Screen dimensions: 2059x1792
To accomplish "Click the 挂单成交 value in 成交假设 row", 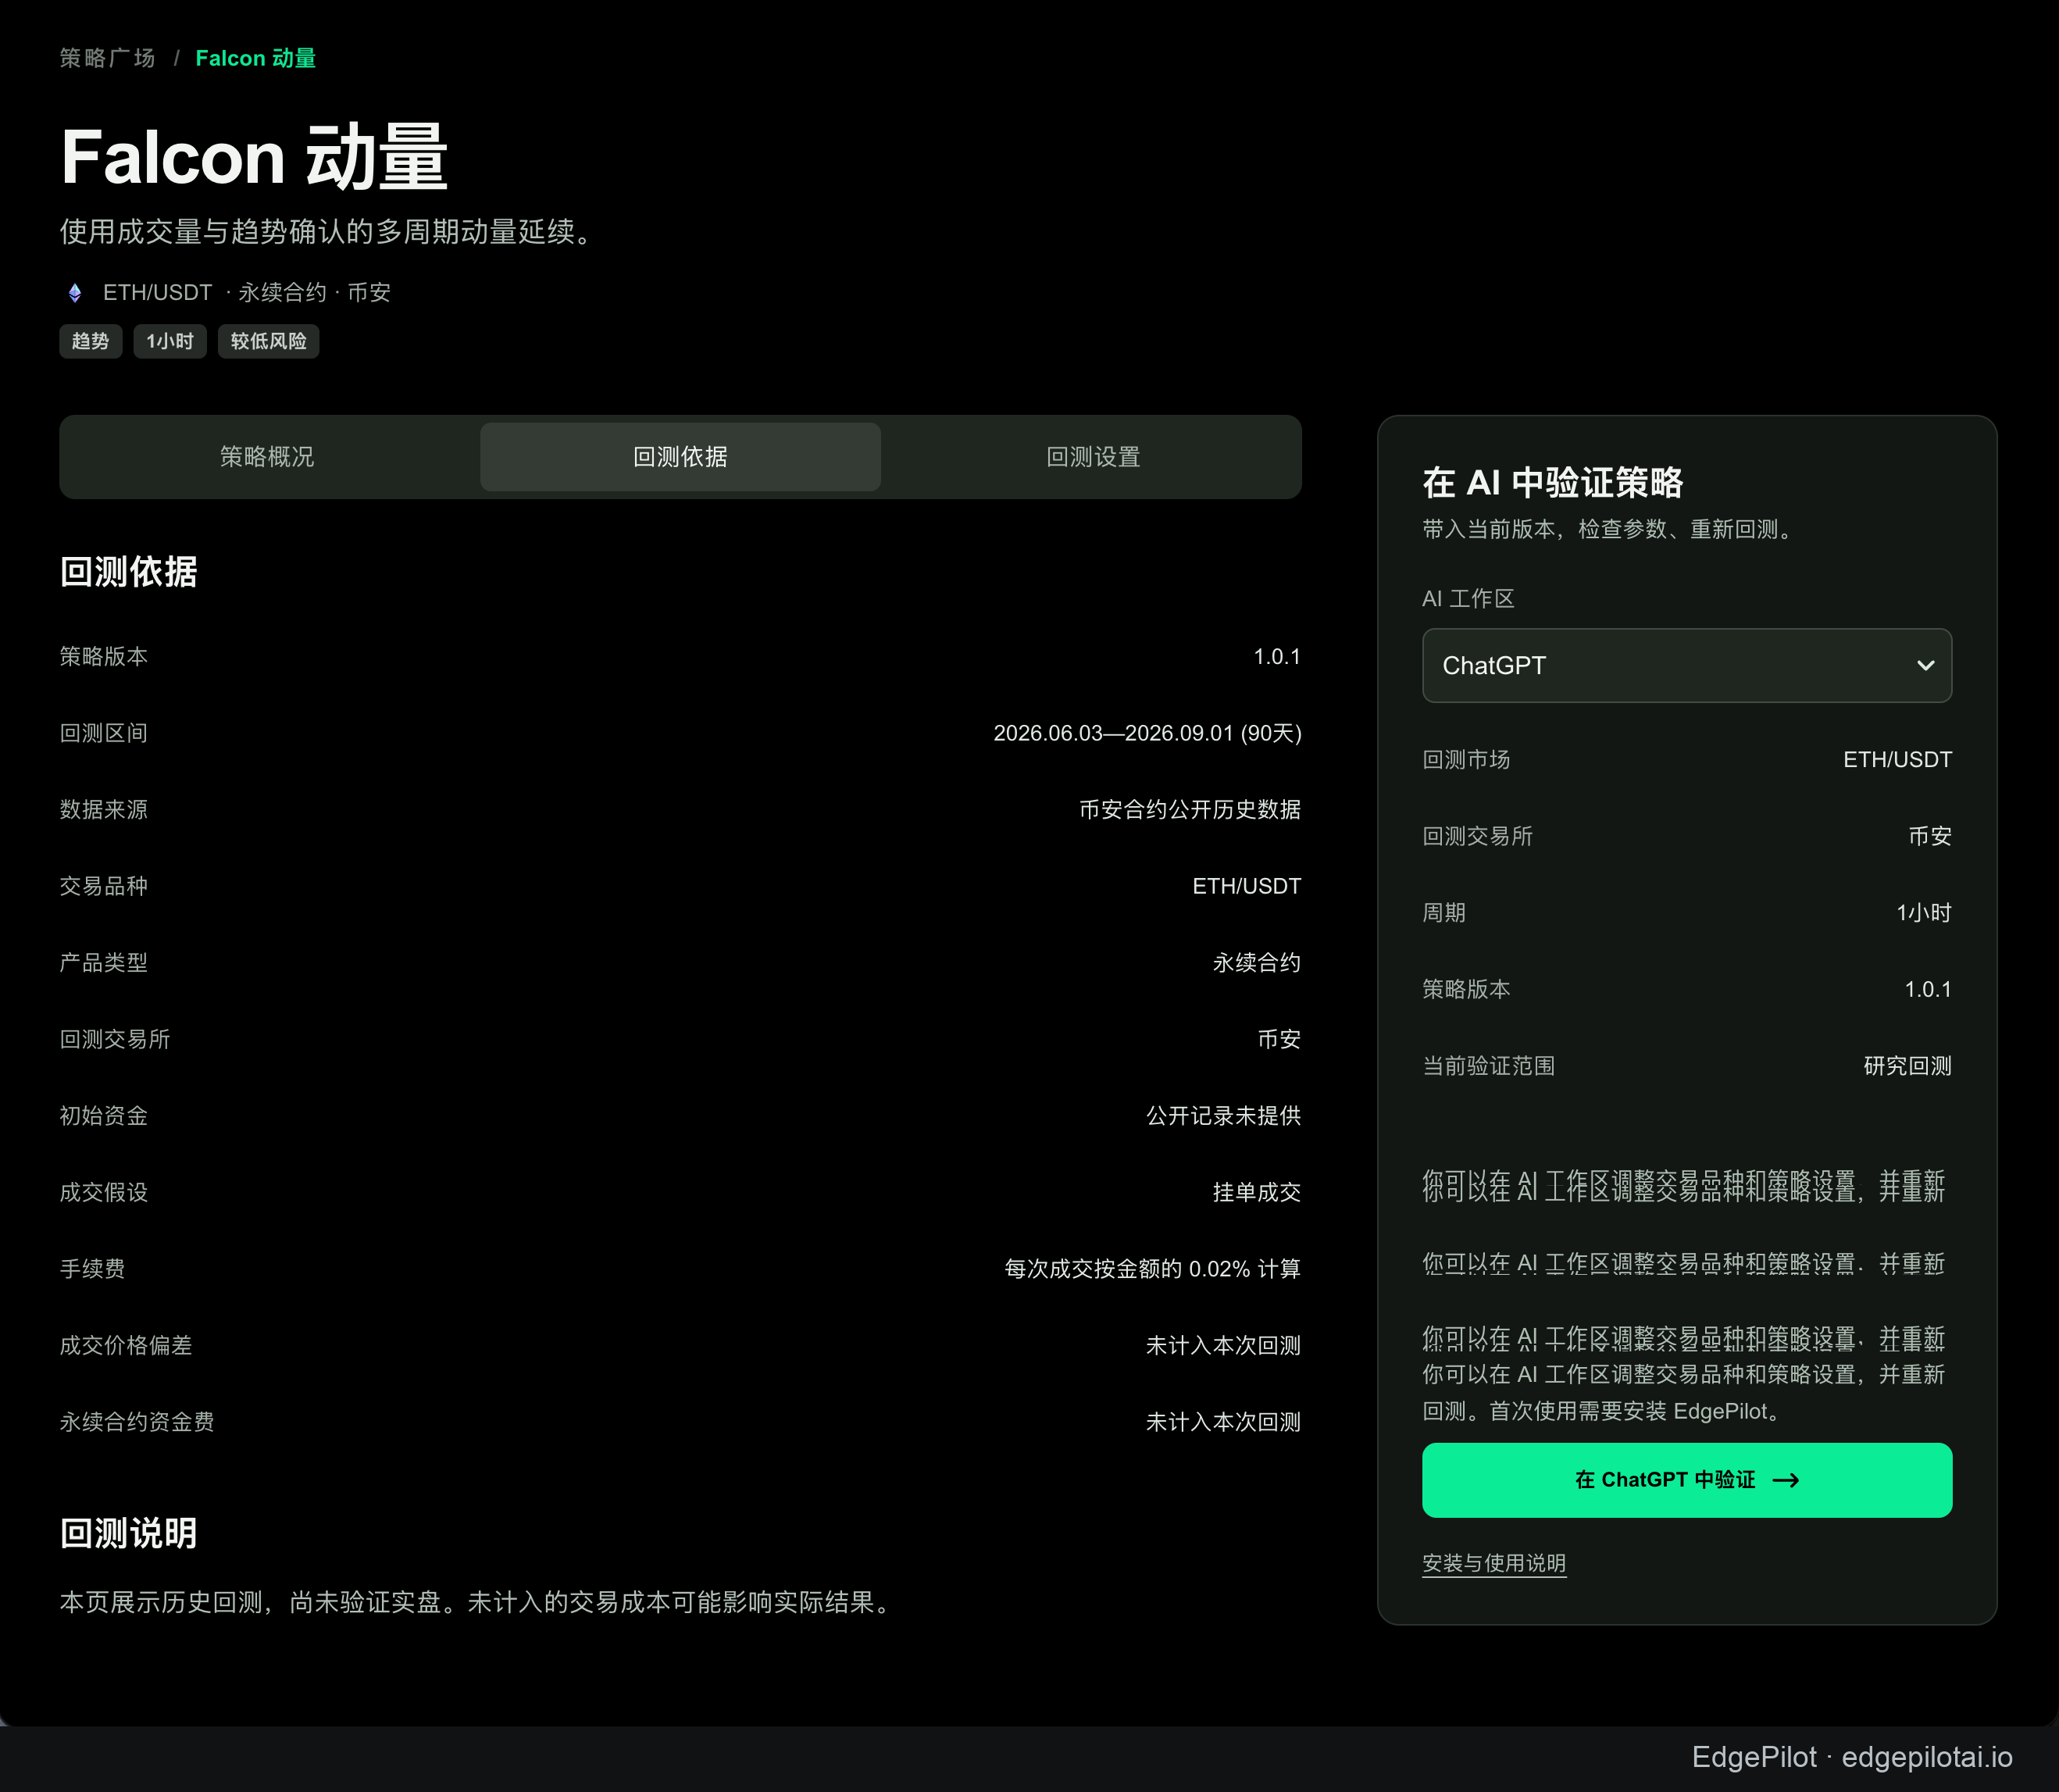I will pos(1257,1192).
